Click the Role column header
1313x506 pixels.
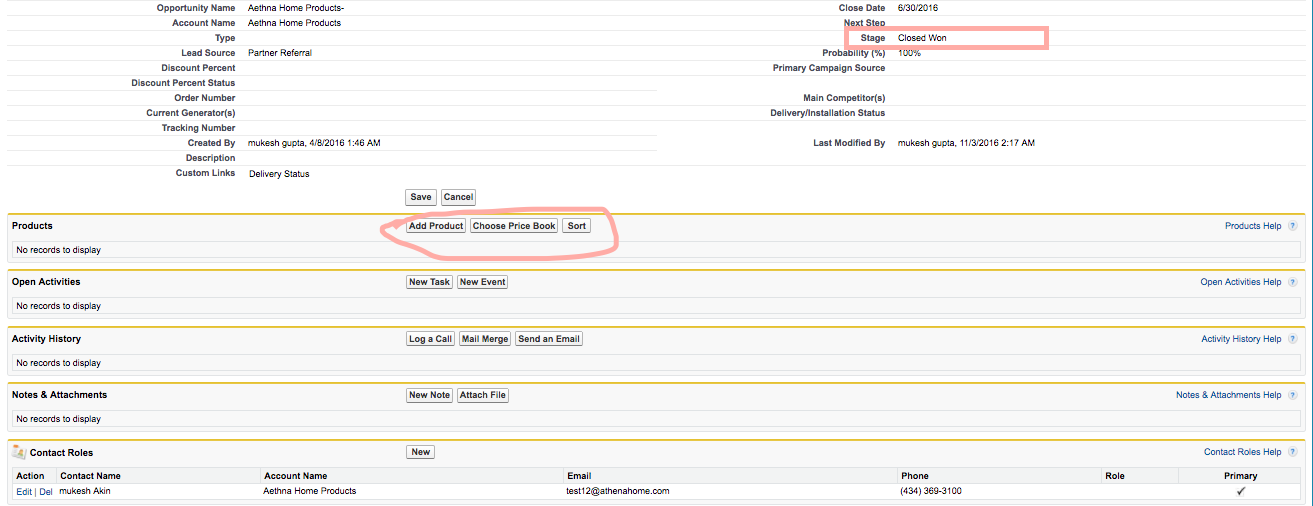pos(1116,476)
